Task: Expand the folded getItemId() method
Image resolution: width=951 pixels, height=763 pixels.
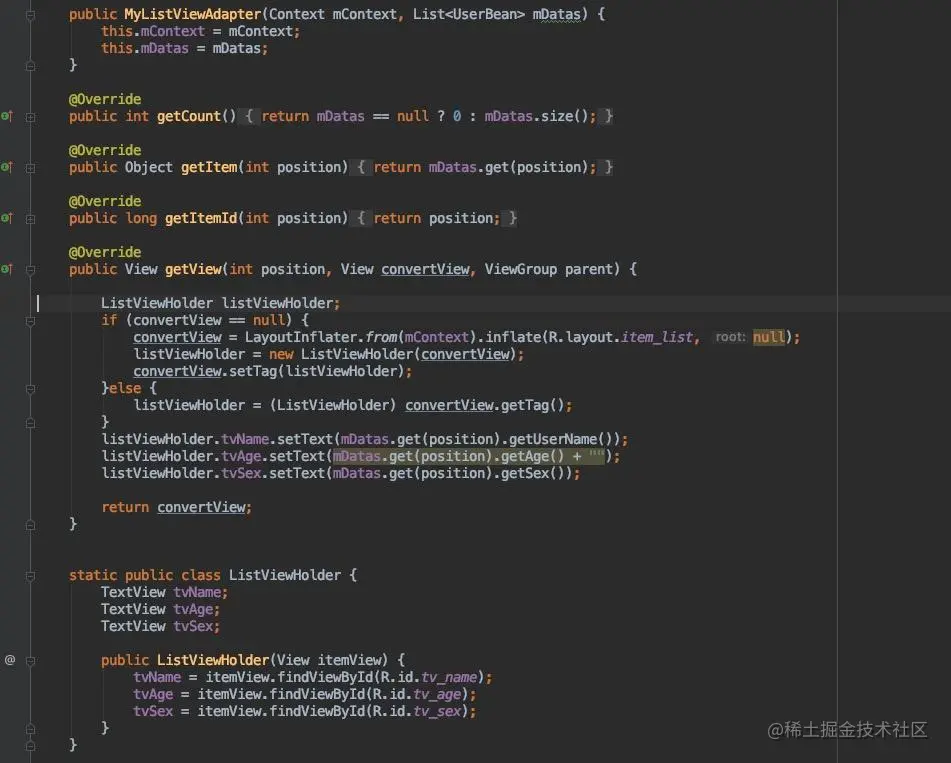Action: pyautogui.click(x=30, y=219)
